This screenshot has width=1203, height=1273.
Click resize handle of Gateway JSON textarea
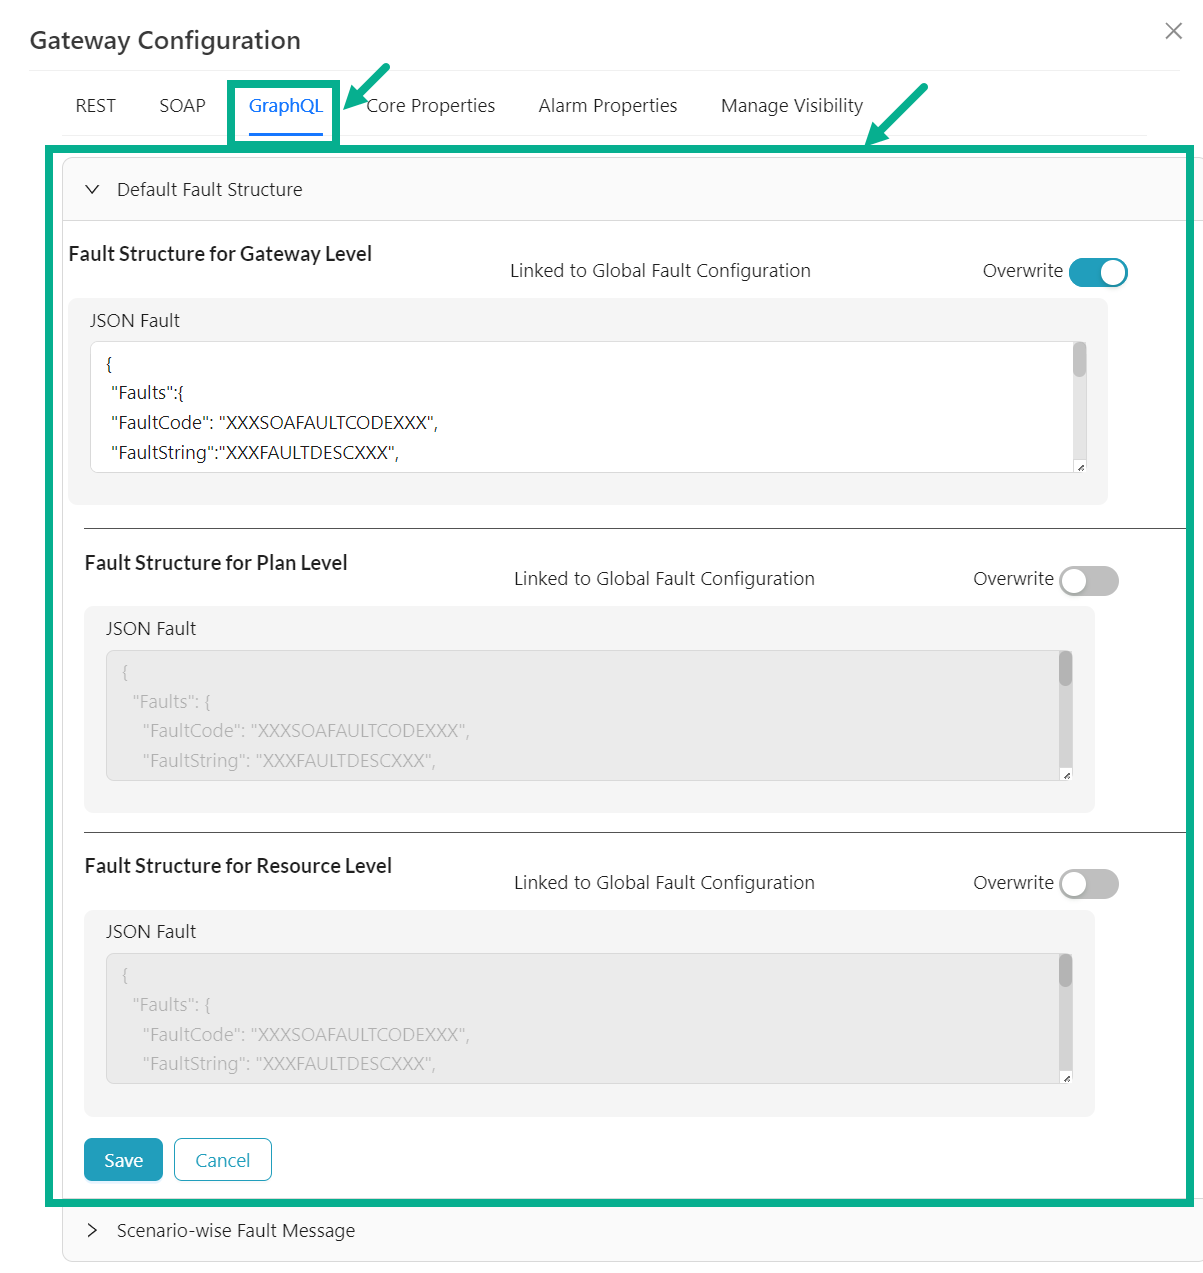click(1080, 467)
